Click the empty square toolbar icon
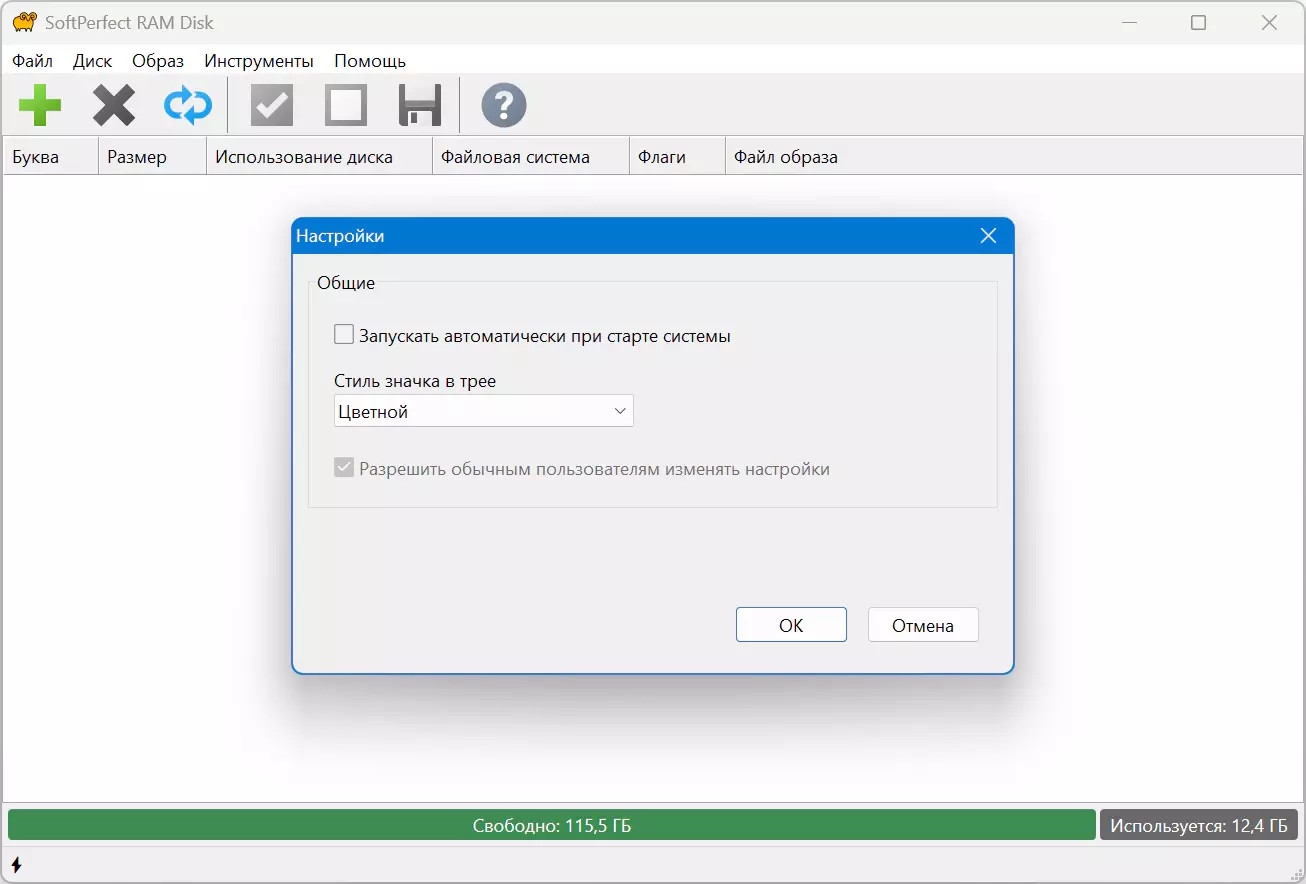Viewport: 1306px width, 884px height. coord(346,105)
